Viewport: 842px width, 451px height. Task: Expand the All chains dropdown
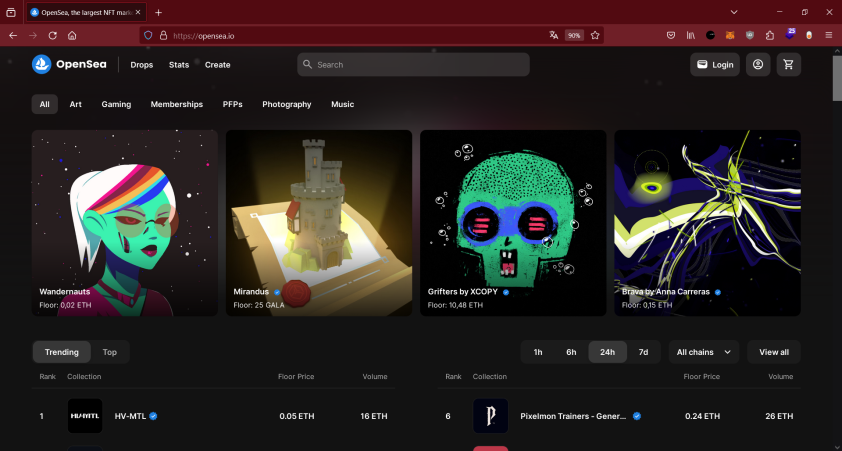(704, 352)
